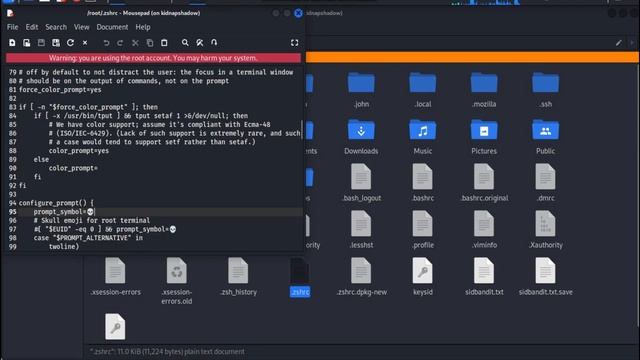
Task: Select the .ssh folder
Action: pyautogui.click(x=545, y=90)
